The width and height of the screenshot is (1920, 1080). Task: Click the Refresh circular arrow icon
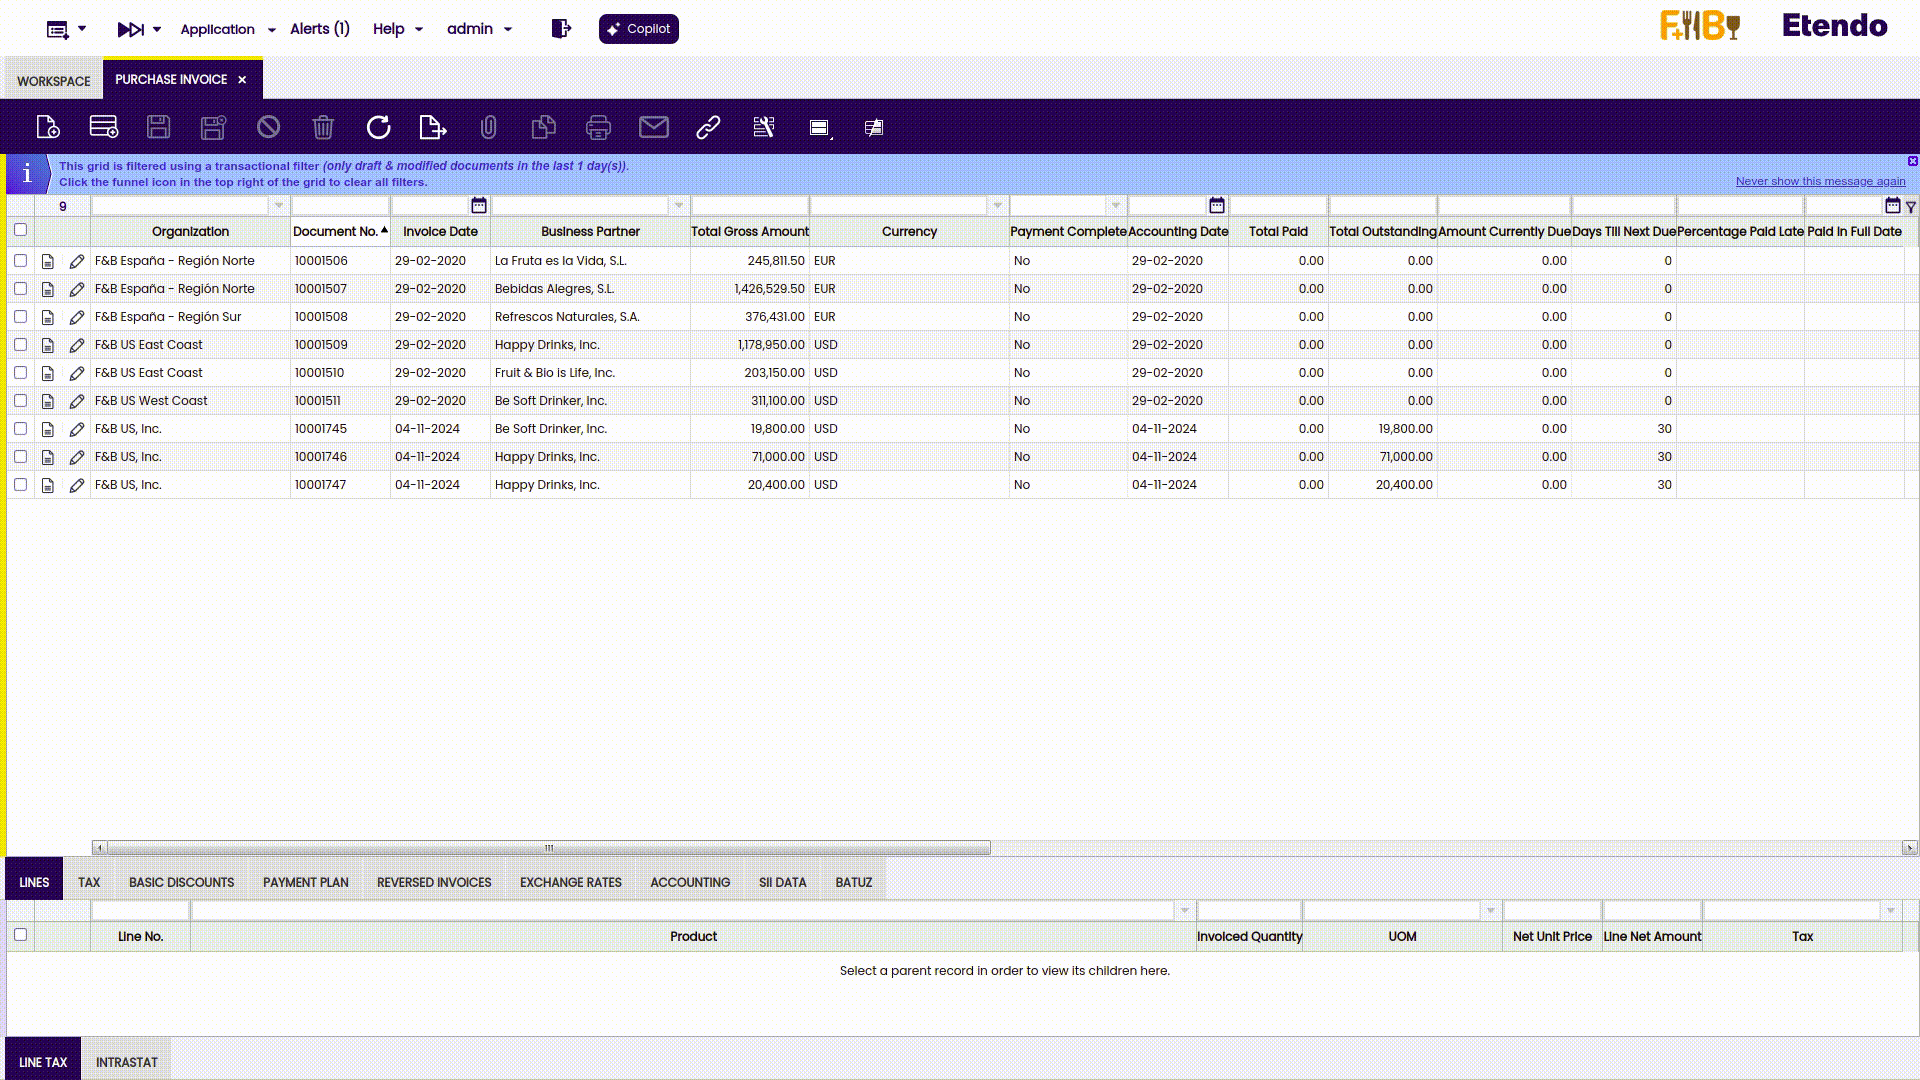(x=378, y=127)
